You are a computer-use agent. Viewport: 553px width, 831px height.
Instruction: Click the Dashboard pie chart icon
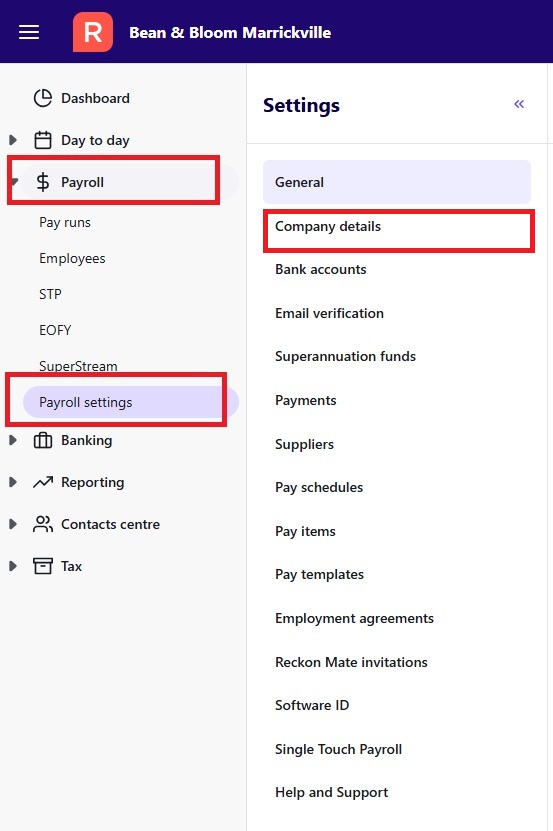43,98
